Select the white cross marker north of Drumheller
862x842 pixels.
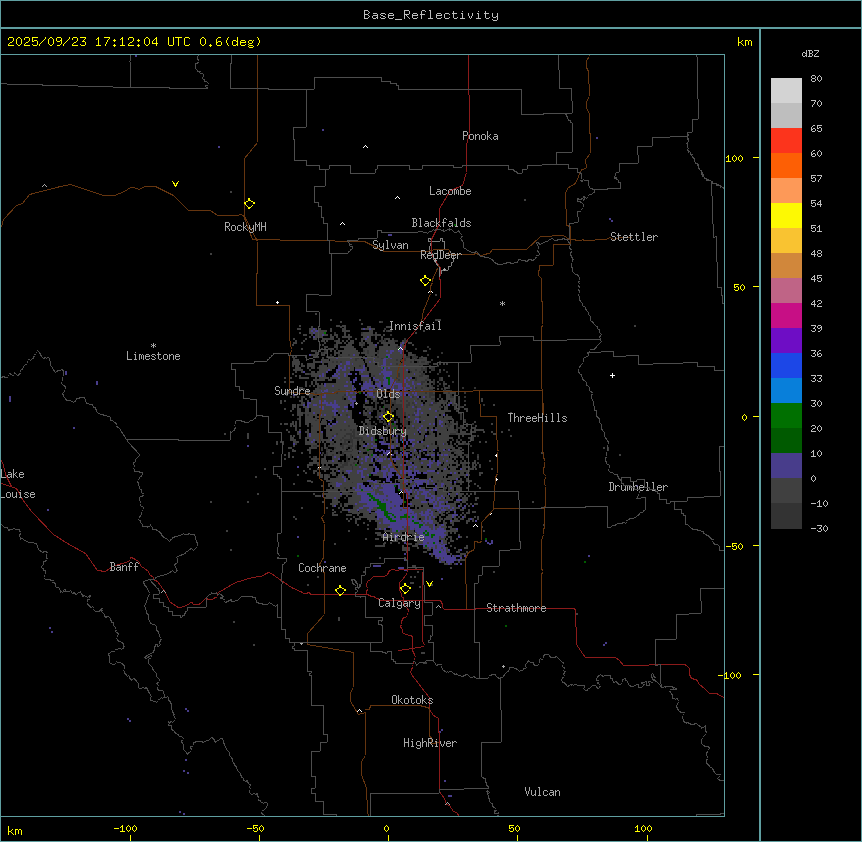[613, 375]
